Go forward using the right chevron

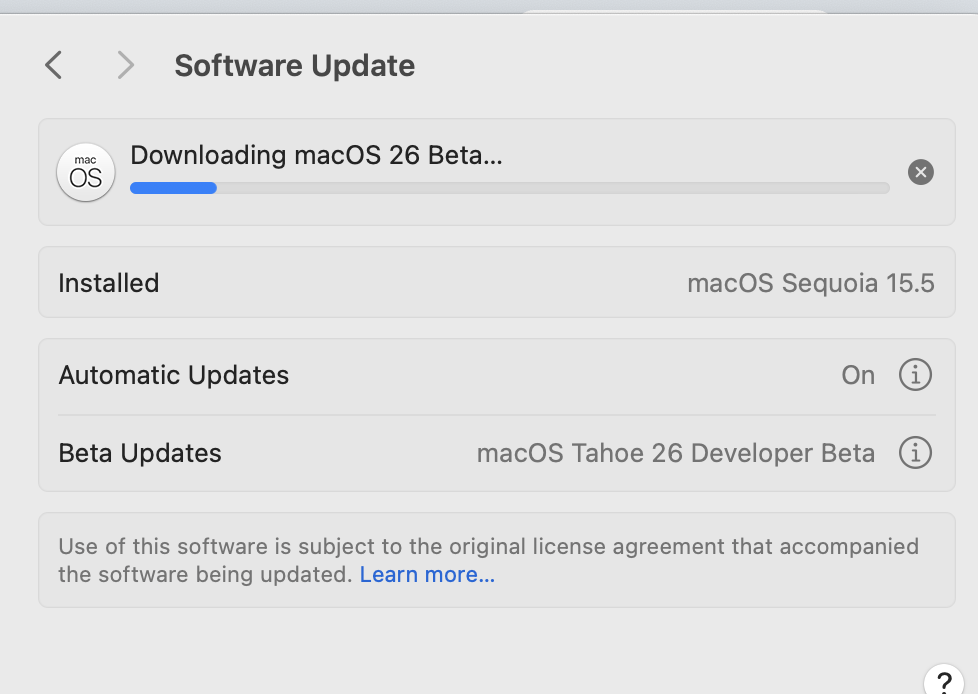click(x=125, y=66)
